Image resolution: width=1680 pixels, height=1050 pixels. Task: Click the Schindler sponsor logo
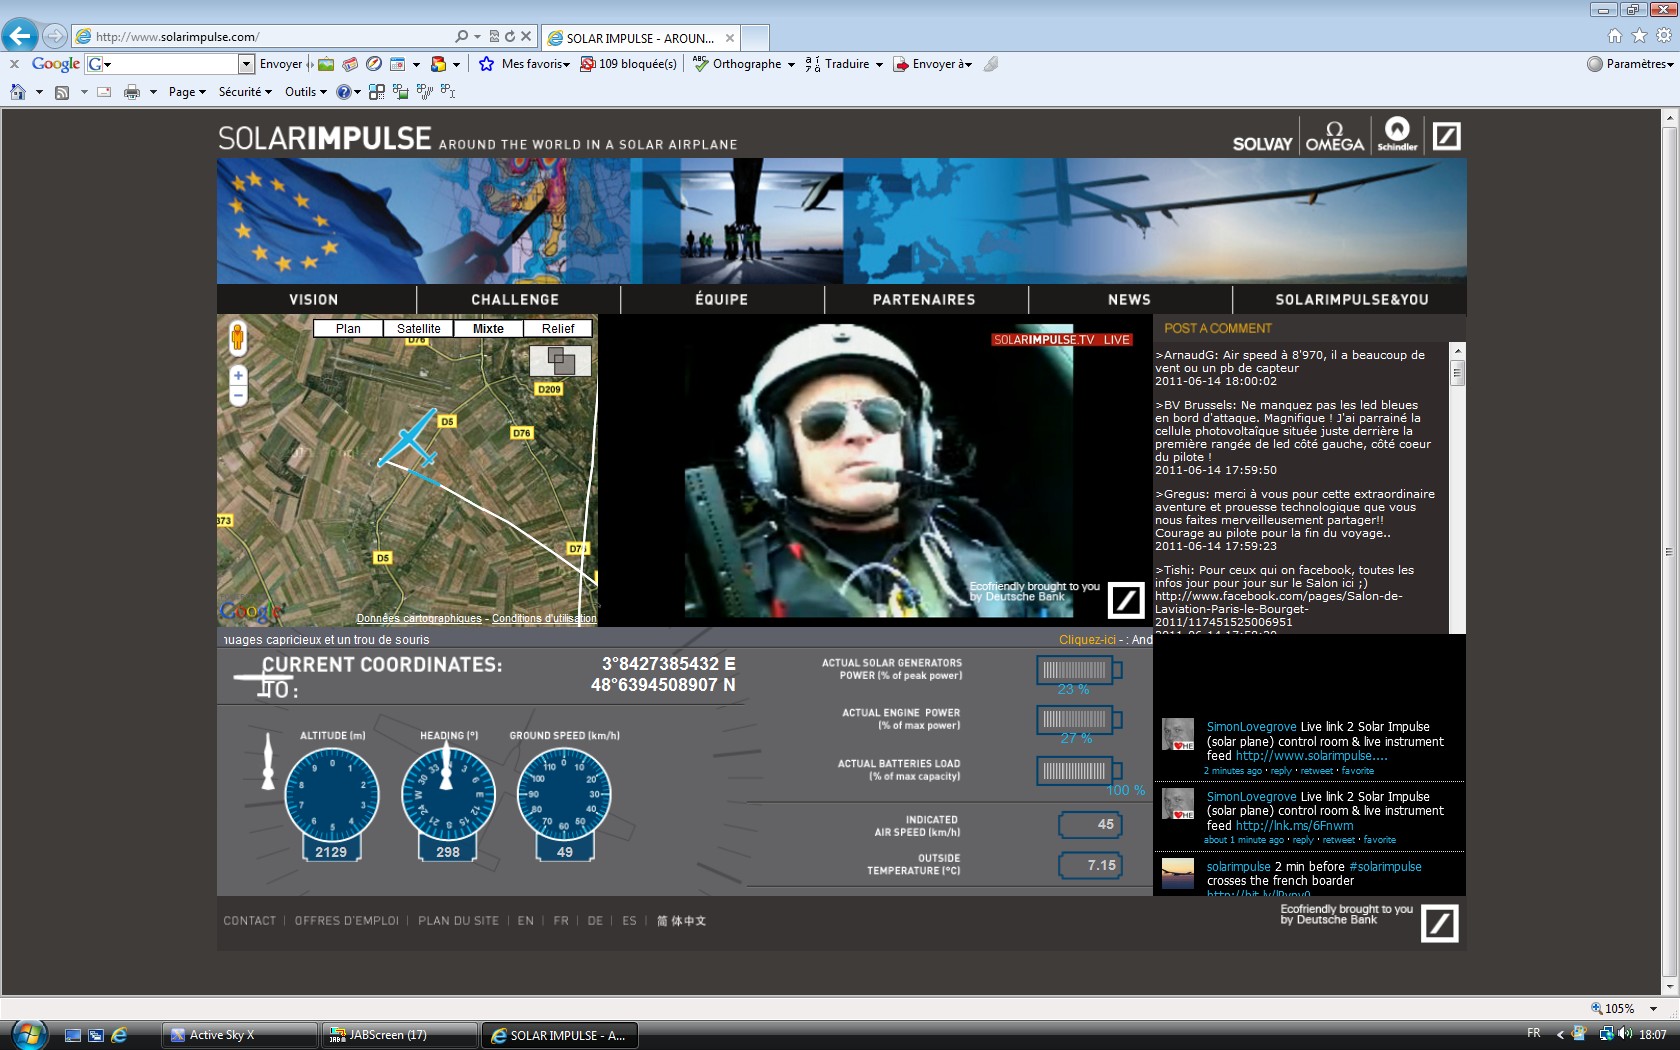(1397, 134)
